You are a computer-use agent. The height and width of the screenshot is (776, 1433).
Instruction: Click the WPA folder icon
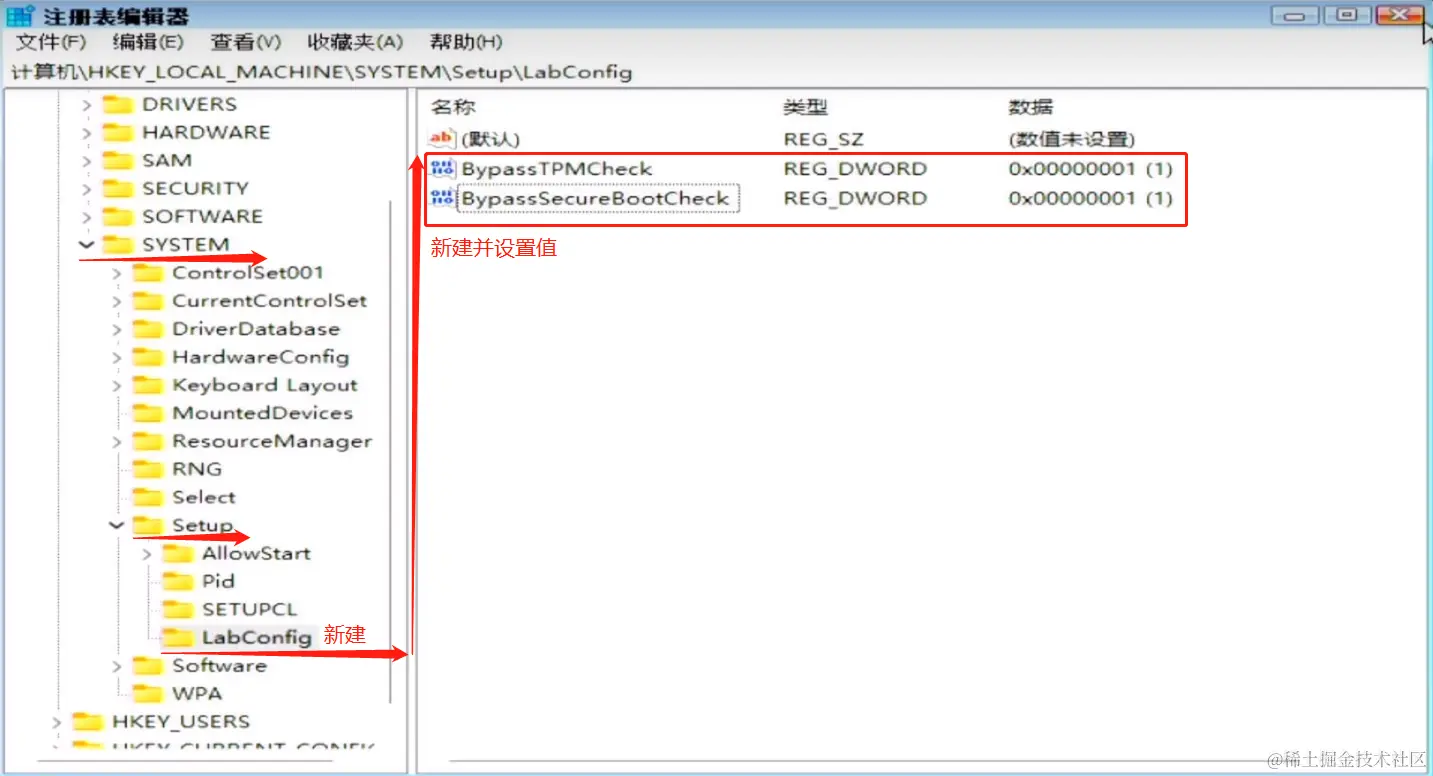[x=148, y=692]
